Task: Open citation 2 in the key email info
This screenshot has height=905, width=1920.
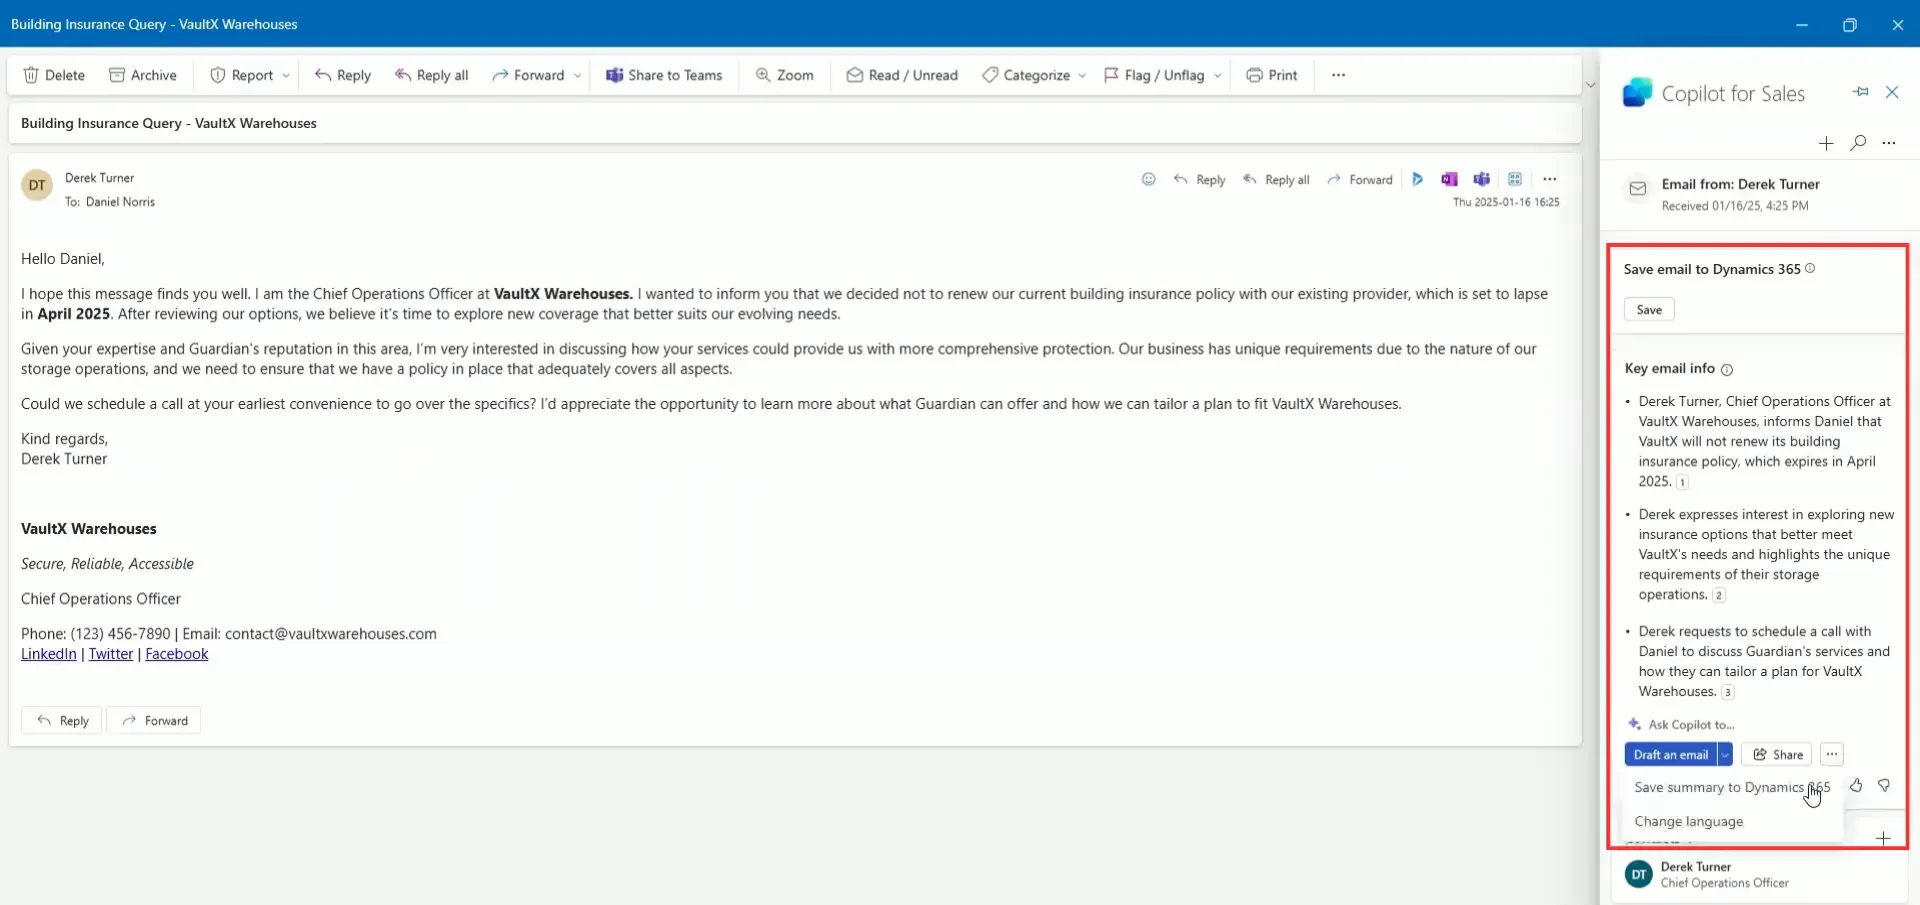Action: 1719,595
